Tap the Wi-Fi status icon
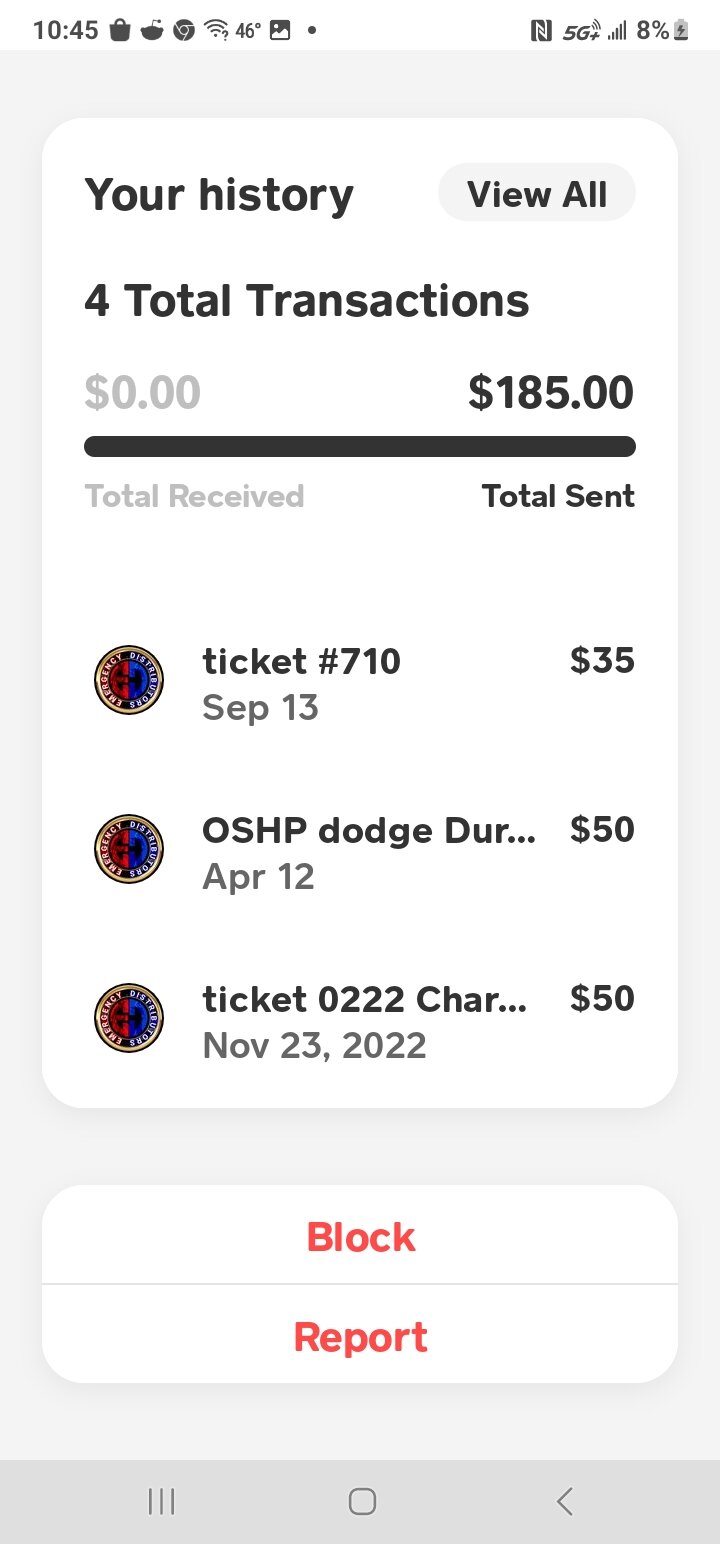 (x=215, y=30)
